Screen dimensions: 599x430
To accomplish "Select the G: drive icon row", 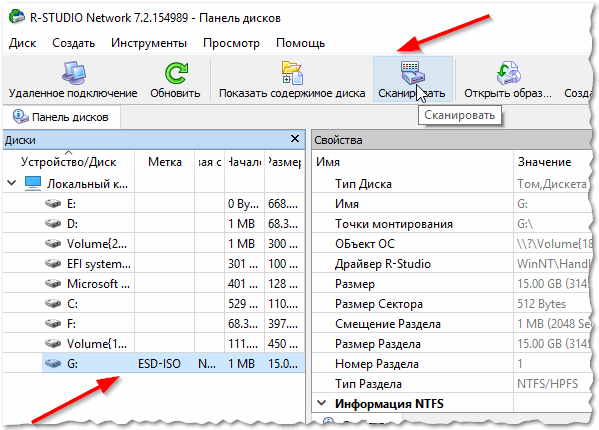I will click(x=173, y=363).
